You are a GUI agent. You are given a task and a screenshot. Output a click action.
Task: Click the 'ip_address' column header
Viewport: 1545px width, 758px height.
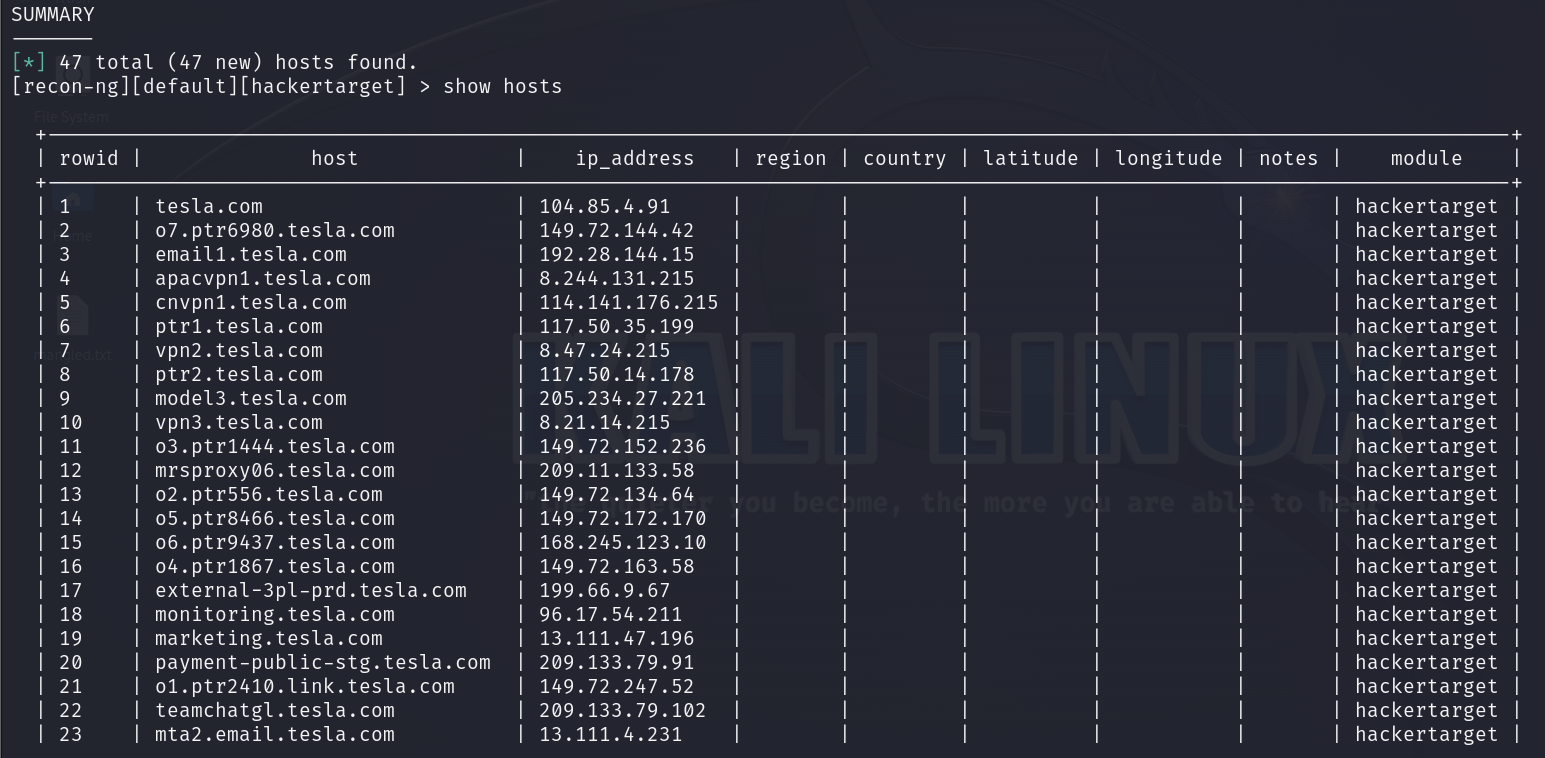(x=635, y=158)
